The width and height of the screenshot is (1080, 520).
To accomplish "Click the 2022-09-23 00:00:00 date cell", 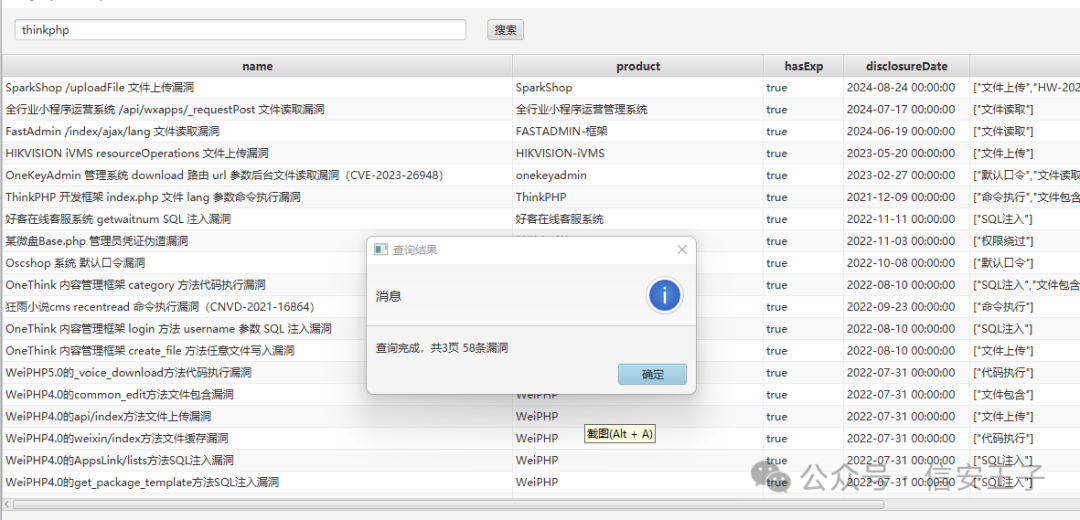I will coord(906,307).
